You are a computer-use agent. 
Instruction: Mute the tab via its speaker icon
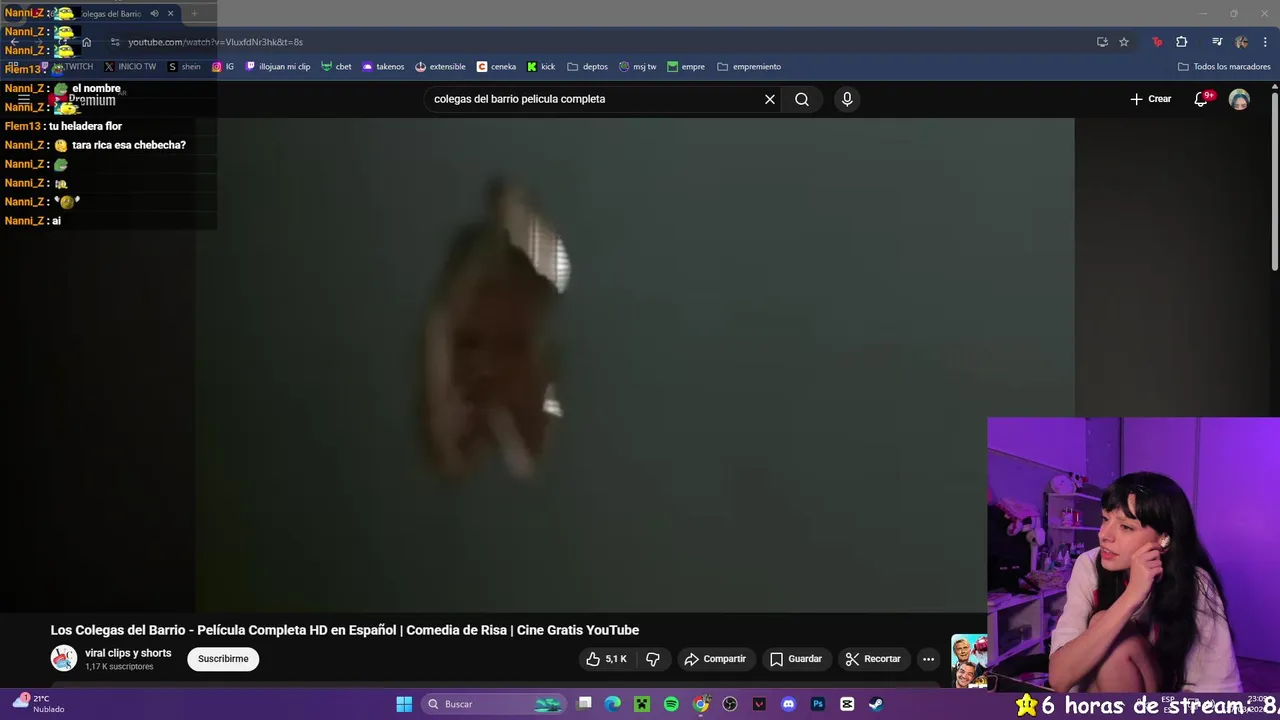[154, 14]
